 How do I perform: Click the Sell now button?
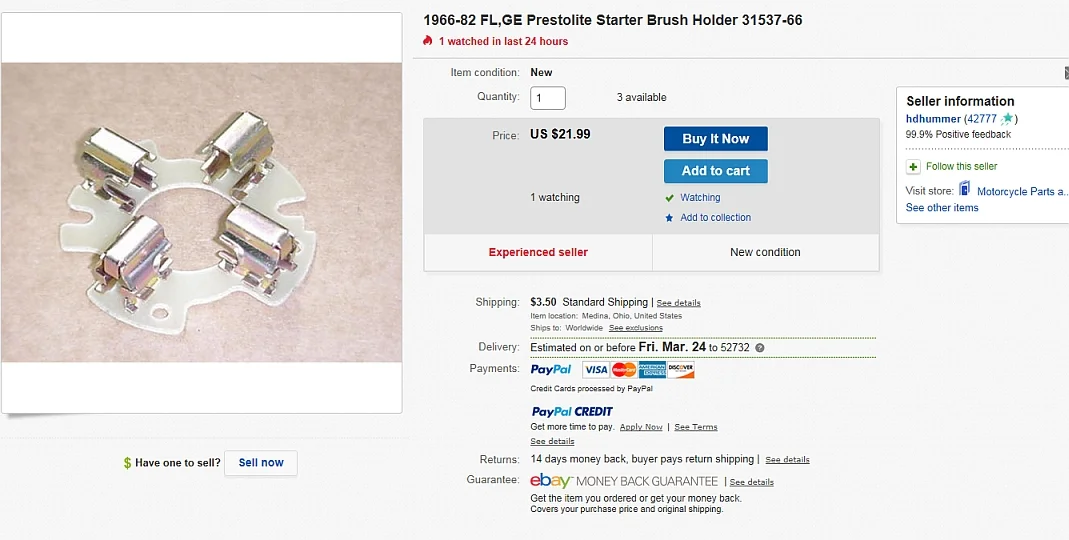click(x=261, y=463)
